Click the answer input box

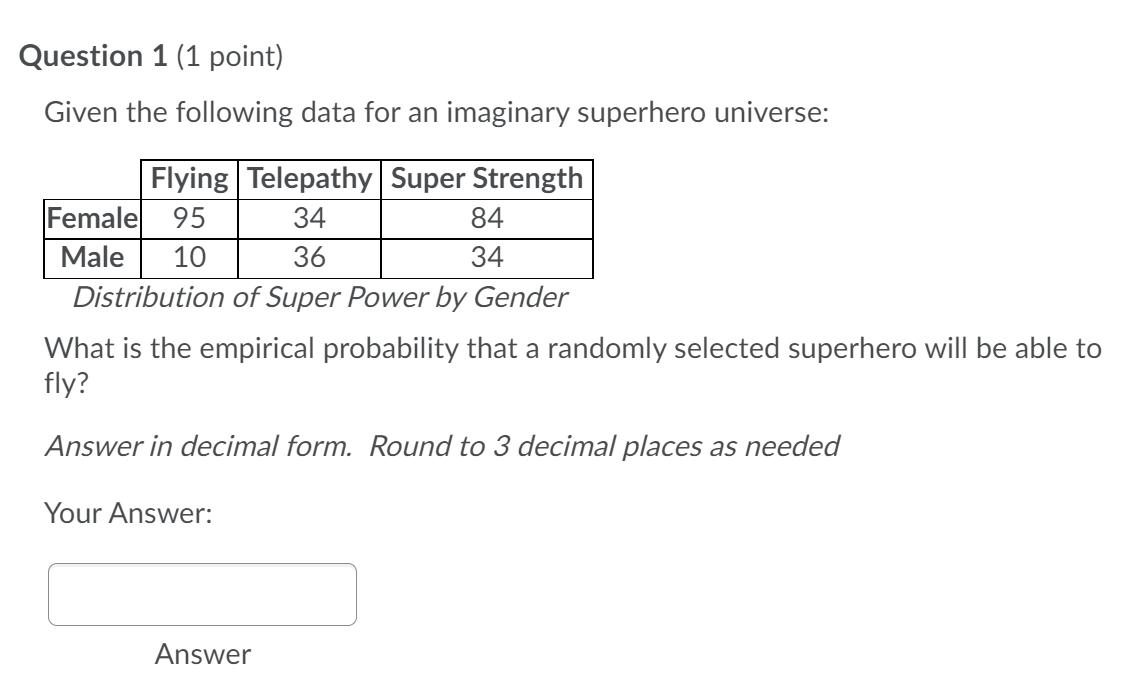tap(202, 595)
